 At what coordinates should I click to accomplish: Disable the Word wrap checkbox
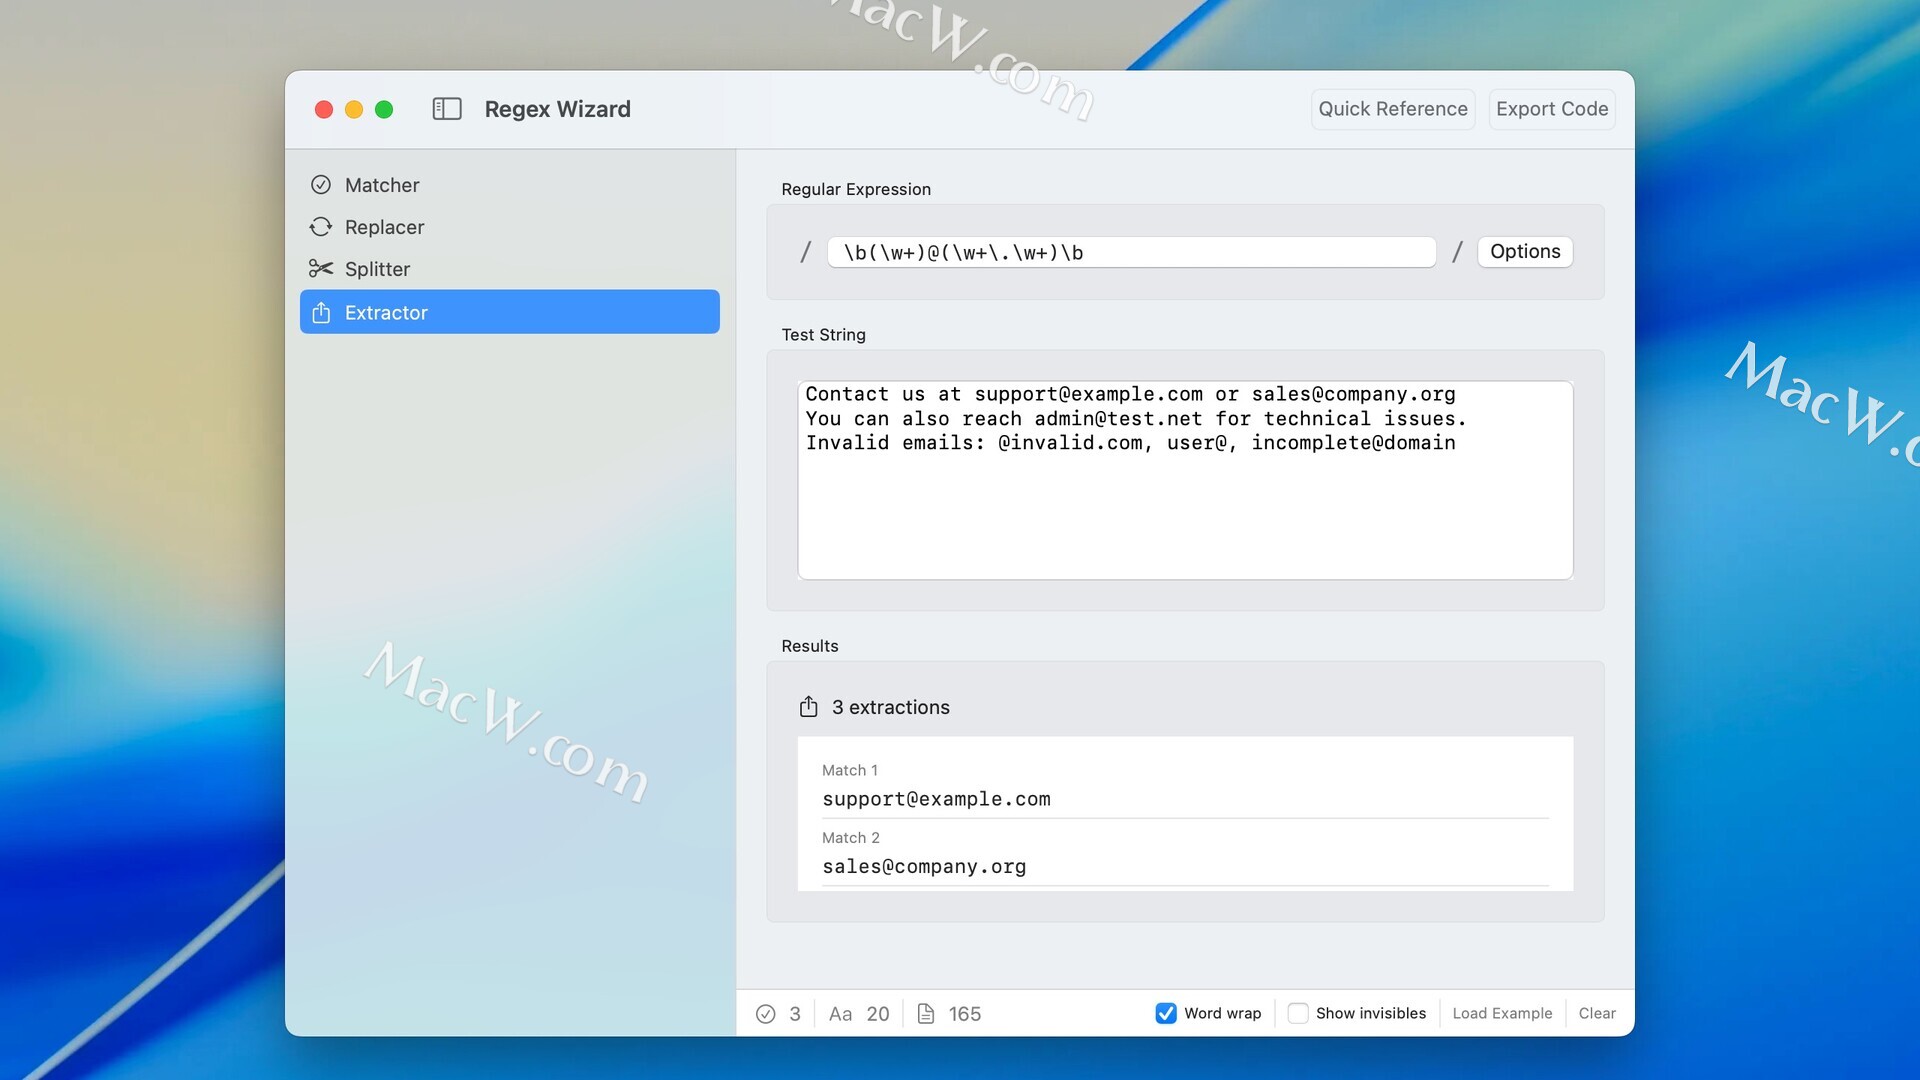pyautogui.click(x=1166, y=1013)
